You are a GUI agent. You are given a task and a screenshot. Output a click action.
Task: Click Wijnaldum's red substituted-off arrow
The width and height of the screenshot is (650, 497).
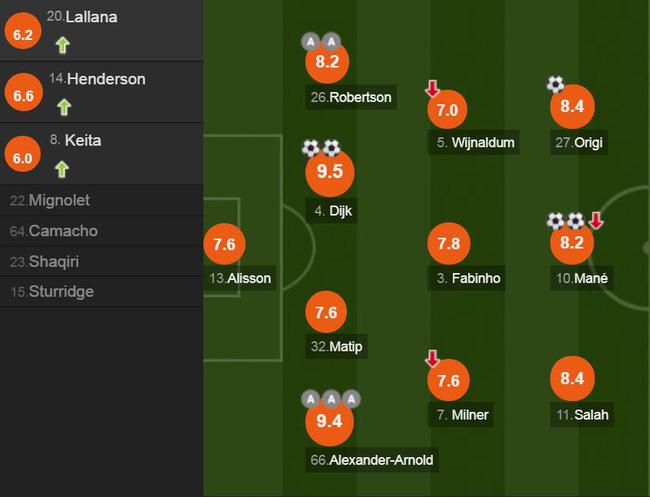click(432, 88)
